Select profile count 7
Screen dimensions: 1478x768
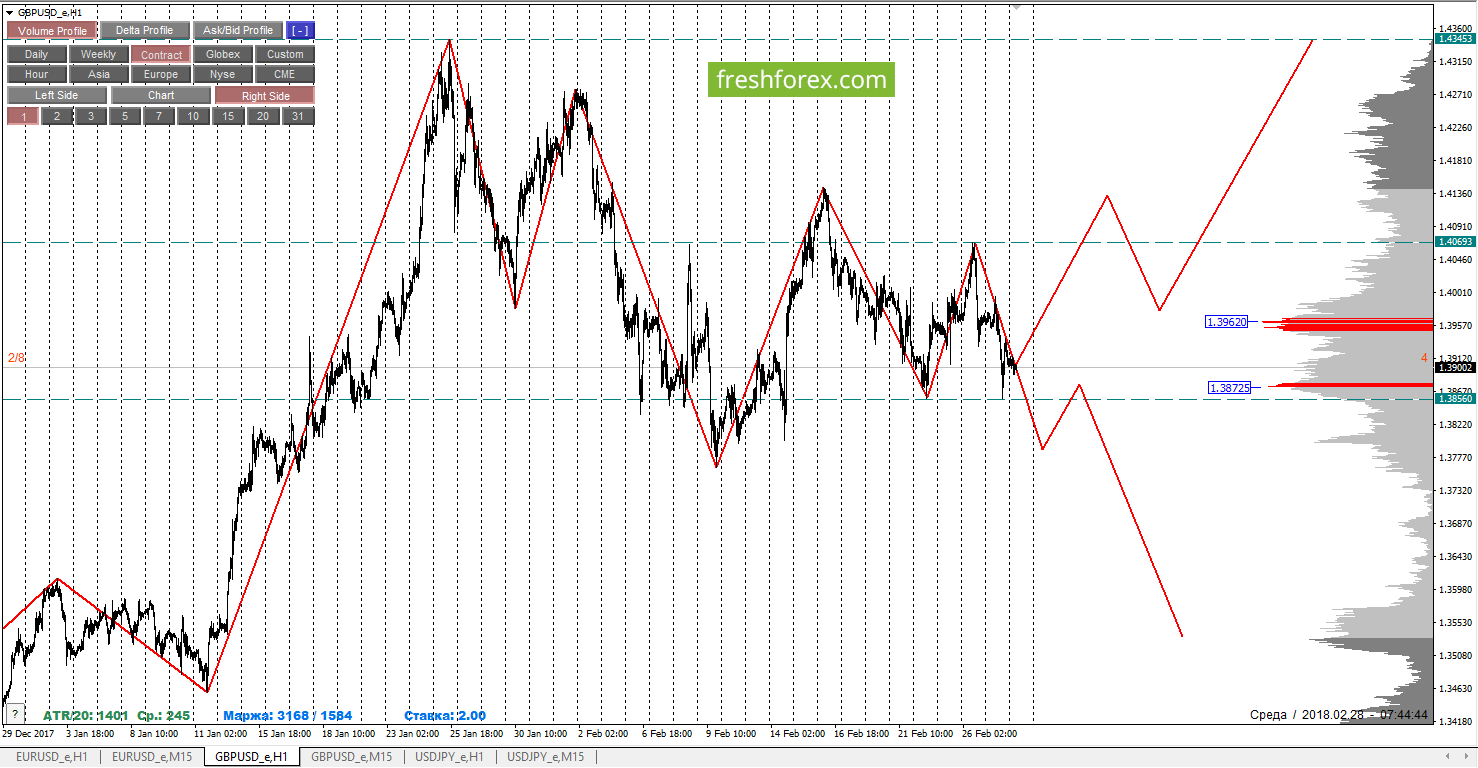pos(159,116)
